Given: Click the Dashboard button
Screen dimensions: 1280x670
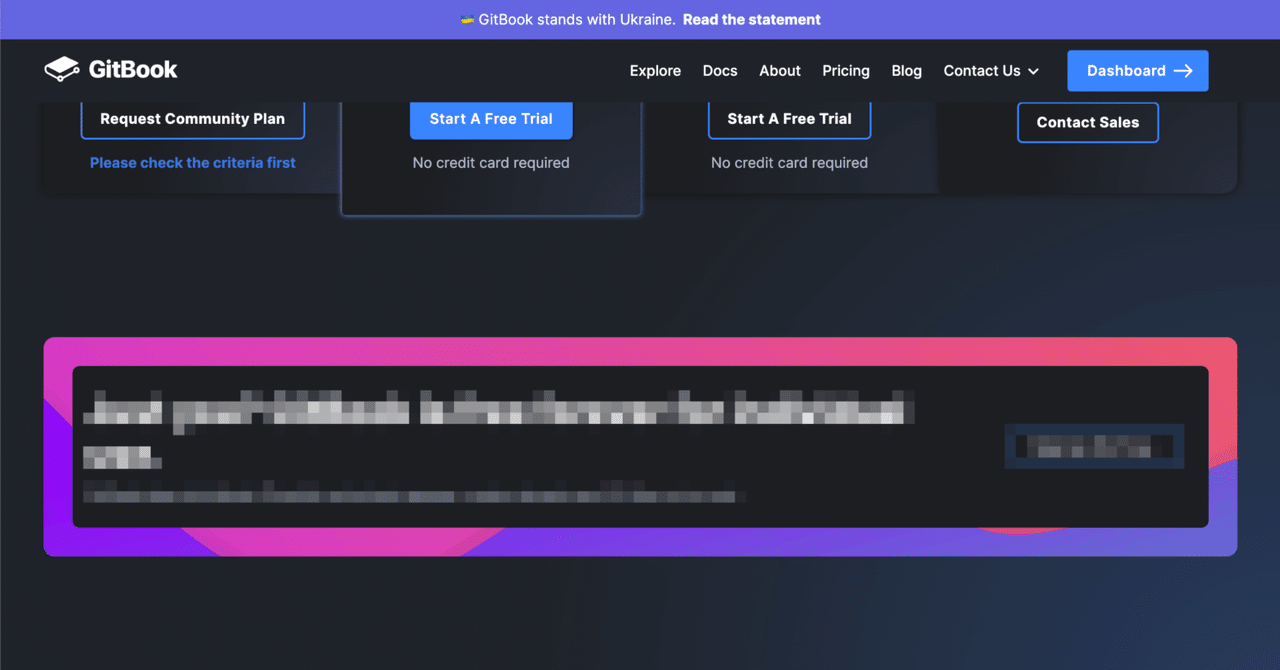Looking at the screenshot, I should tap(1138, 71).
